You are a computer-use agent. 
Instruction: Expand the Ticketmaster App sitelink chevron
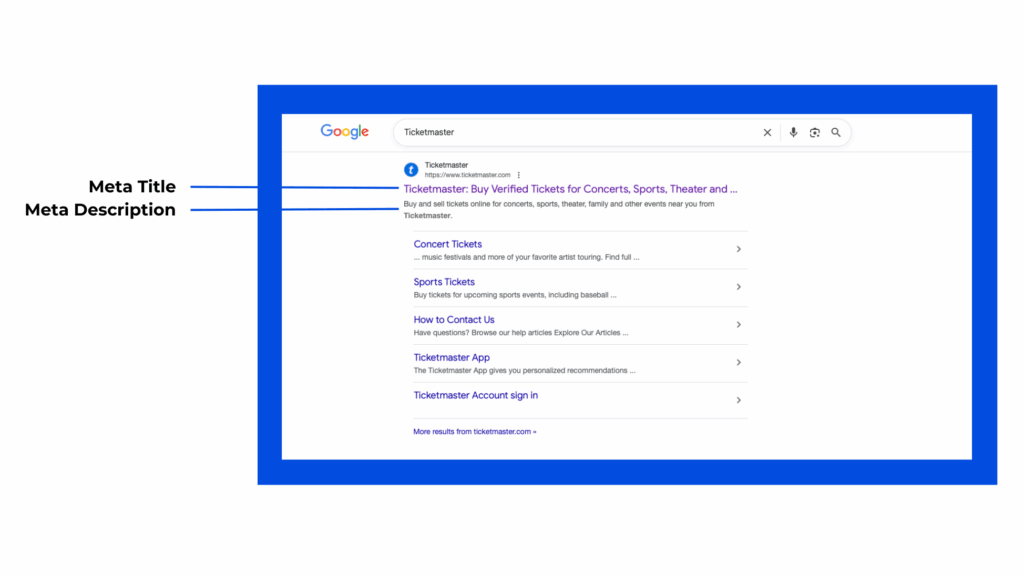[738, 363]
